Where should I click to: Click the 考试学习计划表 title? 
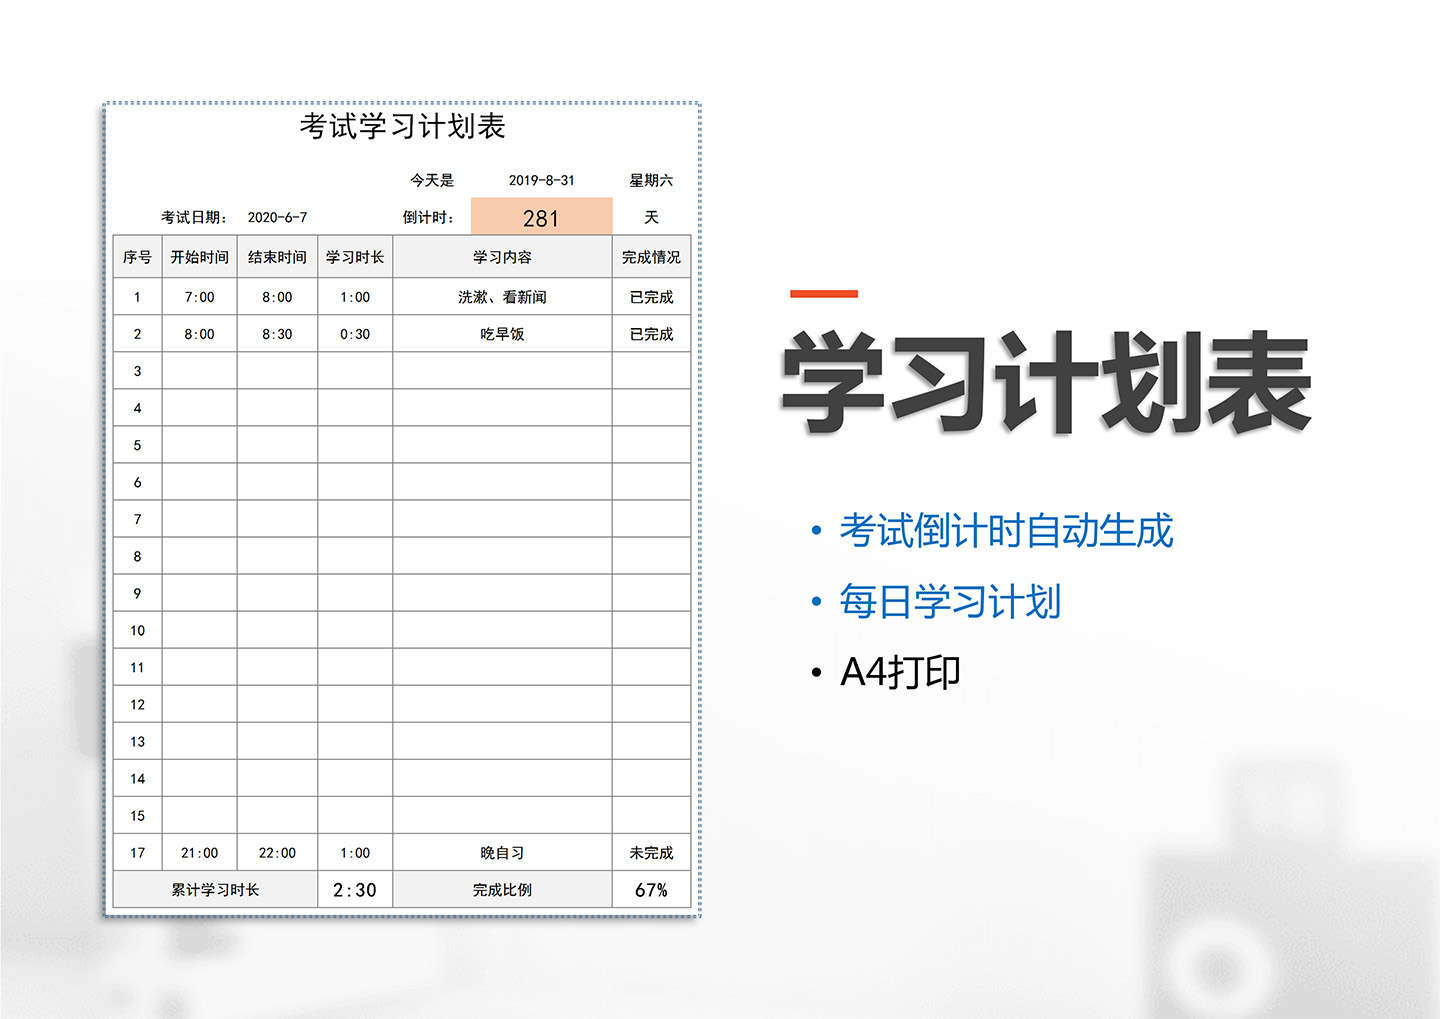(x=403, y=128)
